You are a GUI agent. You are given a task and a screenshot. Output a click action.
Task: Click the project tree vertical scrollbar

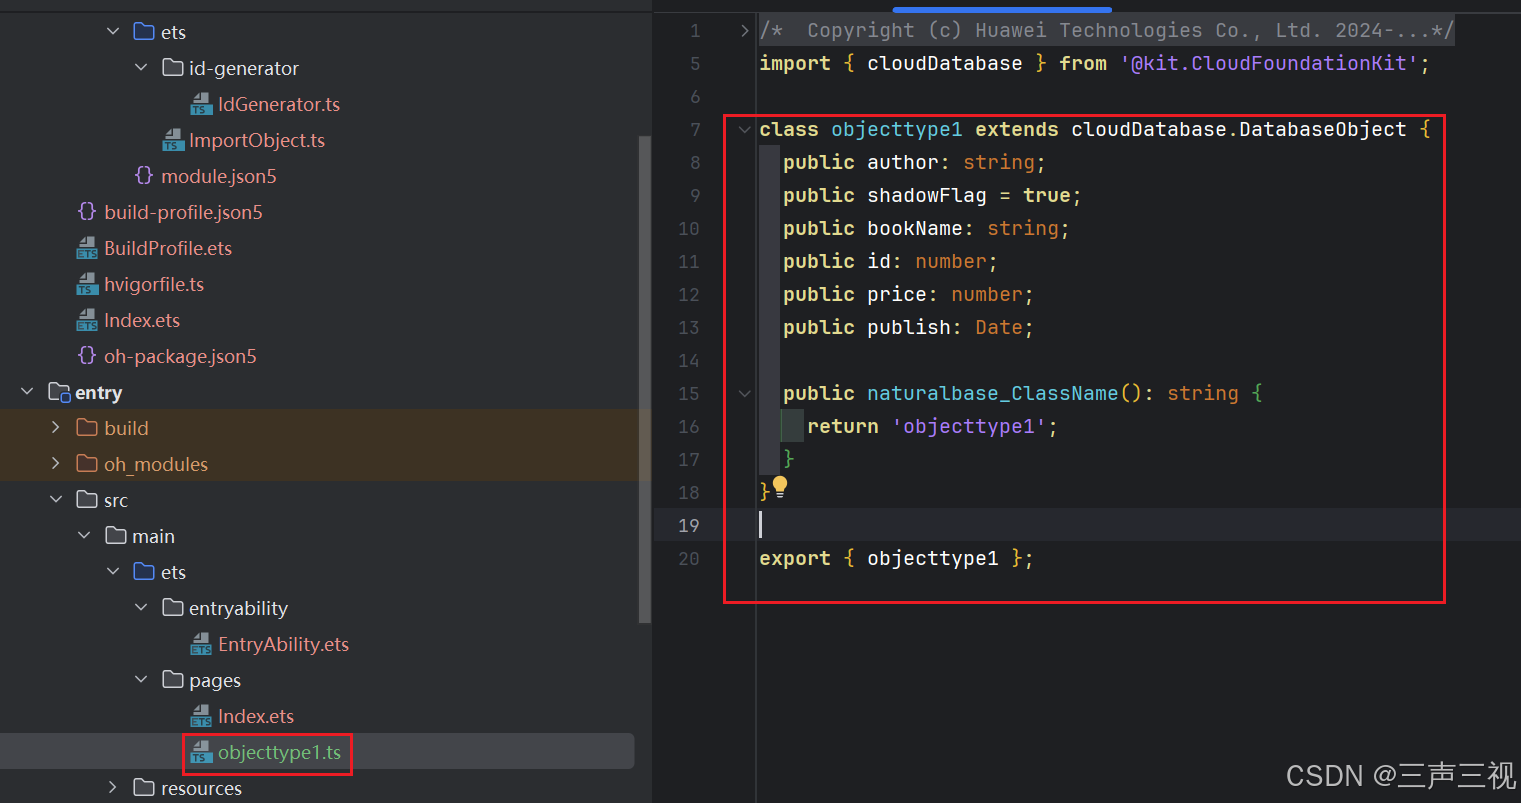coord(645,380)
